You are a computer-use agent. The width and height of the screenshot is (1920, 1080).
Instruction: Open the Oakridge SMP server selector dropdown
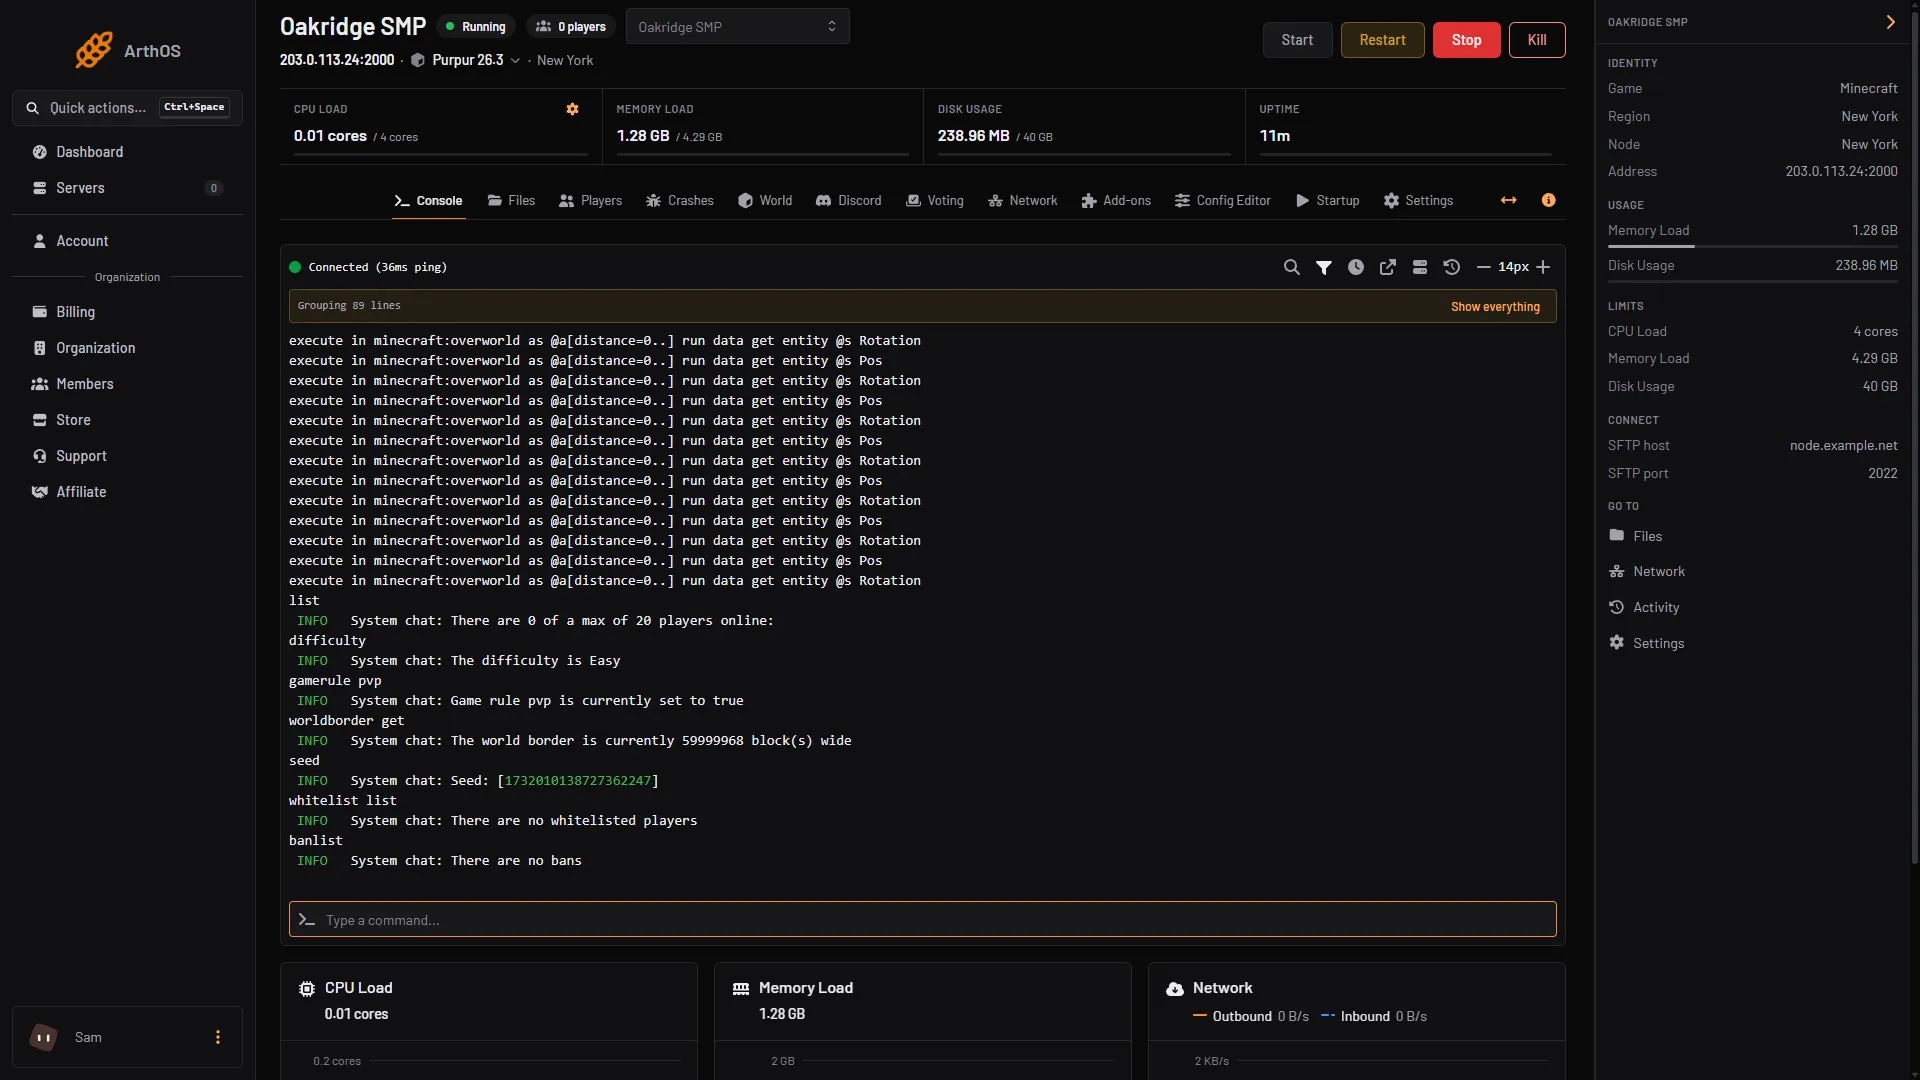(x=738, y=27)
